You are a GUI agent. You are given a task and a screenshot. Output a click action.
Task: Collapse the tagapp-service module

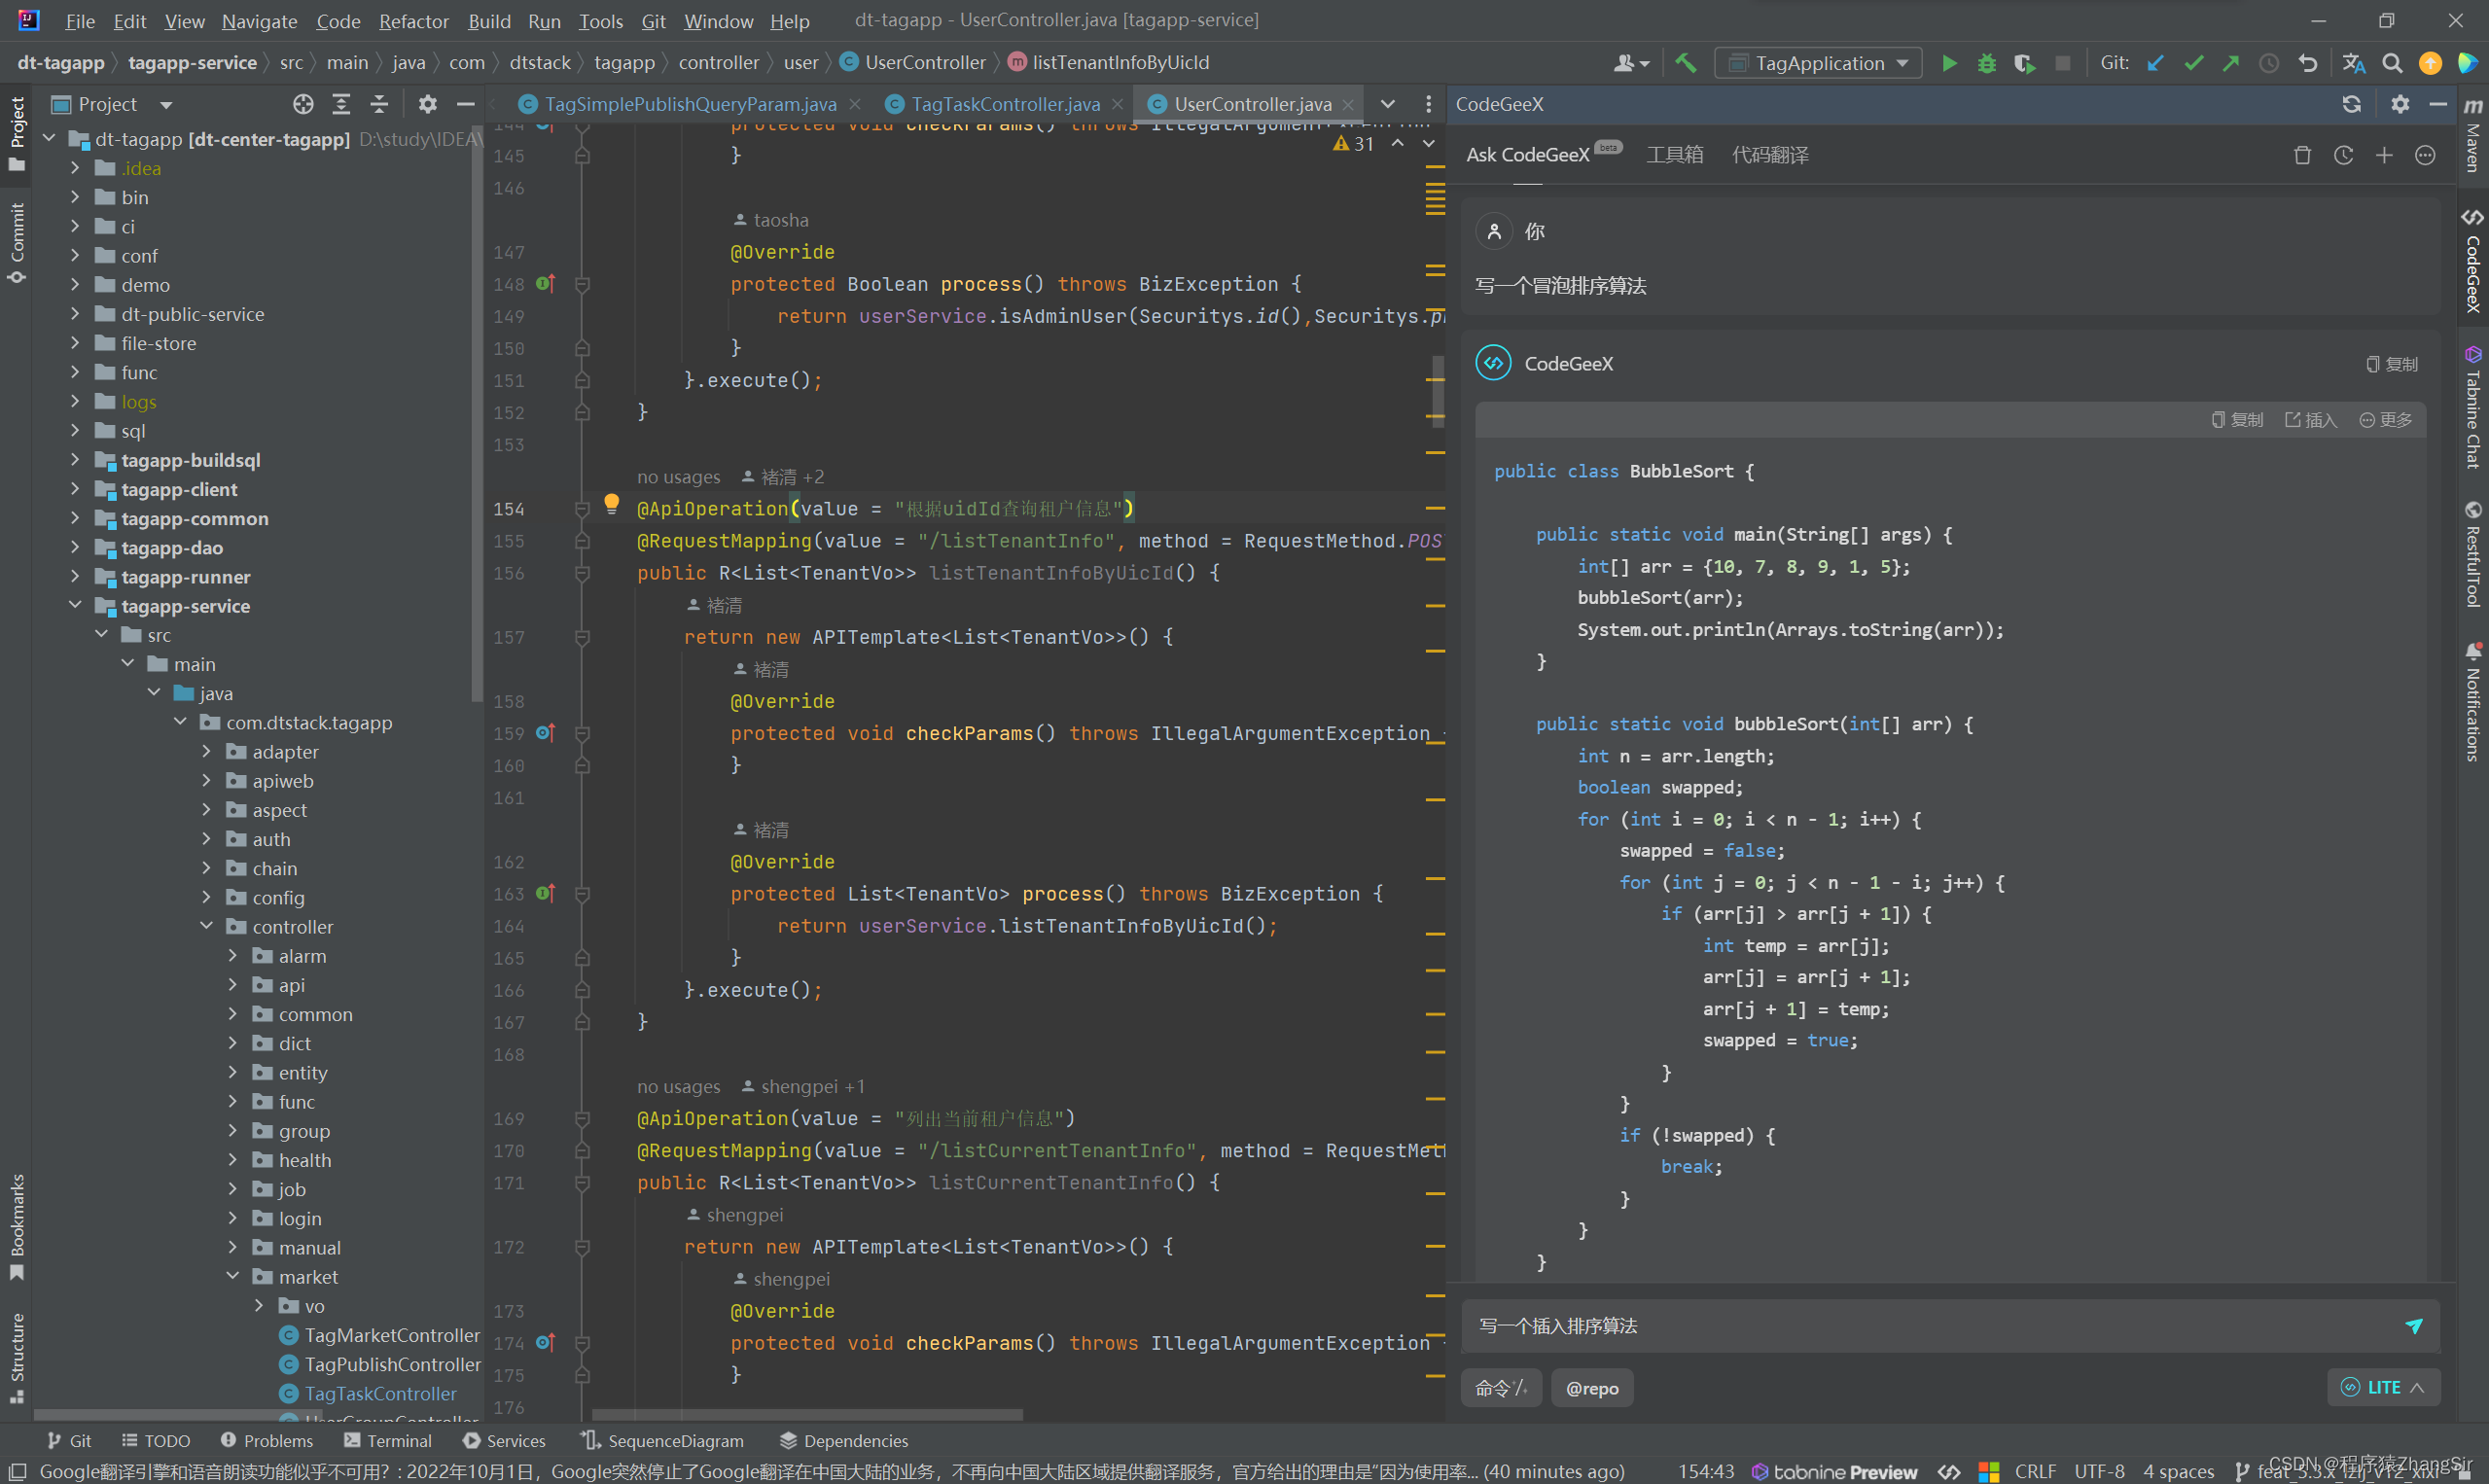point(75,606)
